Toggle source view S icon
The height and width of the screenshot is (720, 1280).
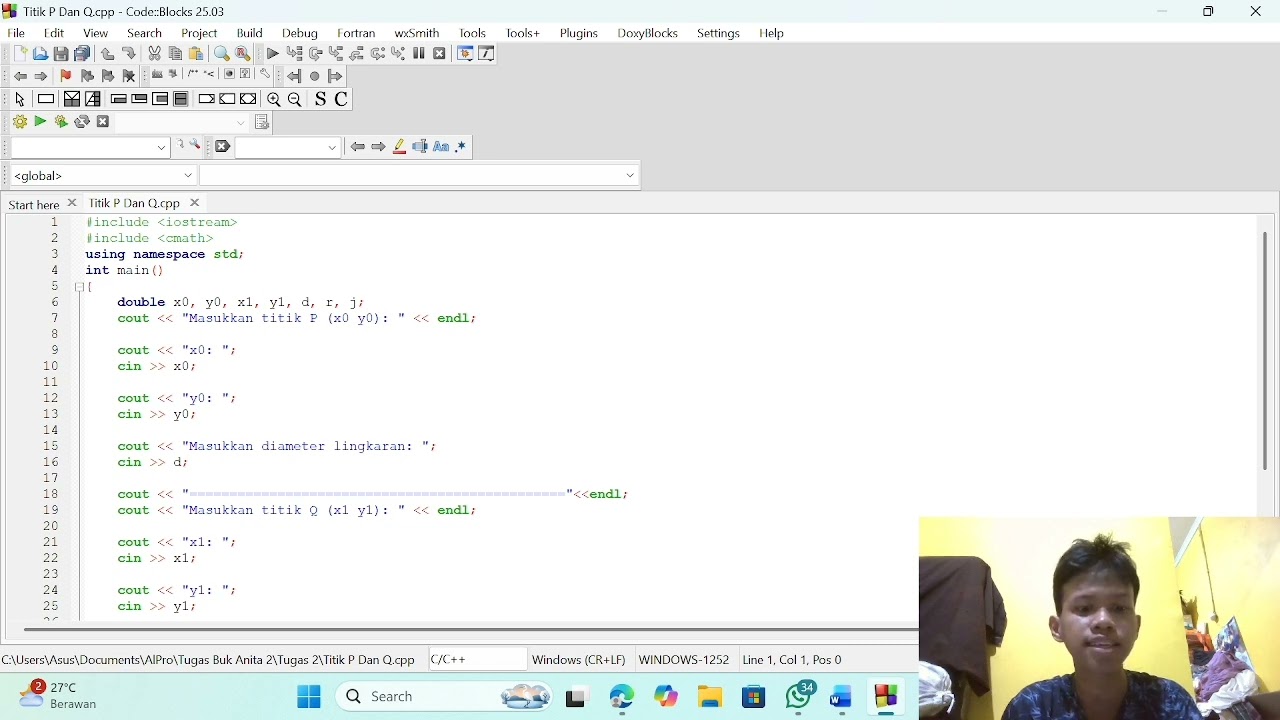click(320, 100)
